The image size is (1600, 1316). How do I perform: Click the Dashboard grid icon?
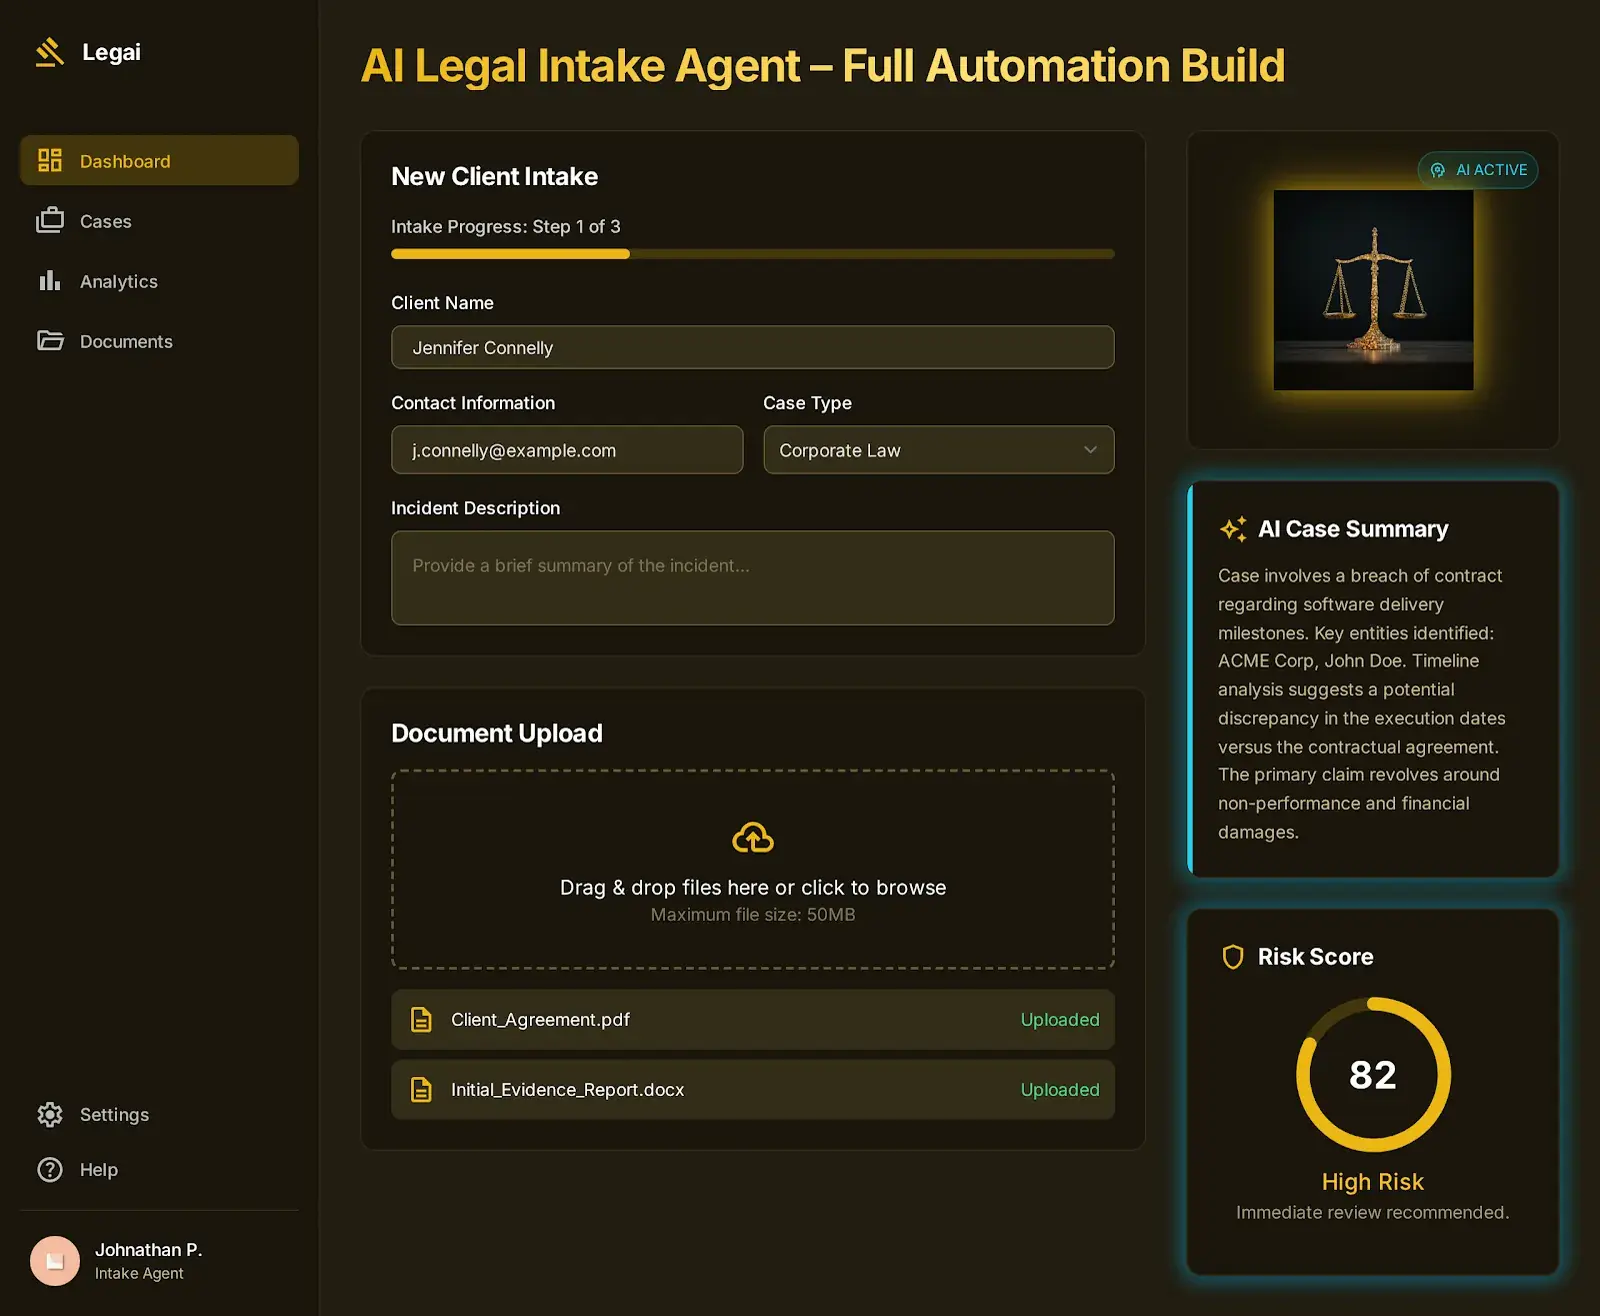point(50,160)
